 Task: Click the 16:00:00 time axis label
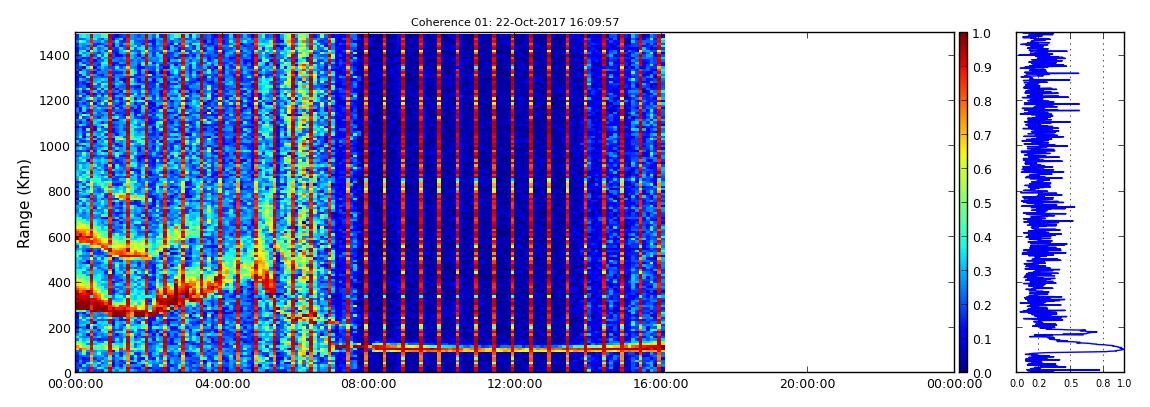click(662, 384)
